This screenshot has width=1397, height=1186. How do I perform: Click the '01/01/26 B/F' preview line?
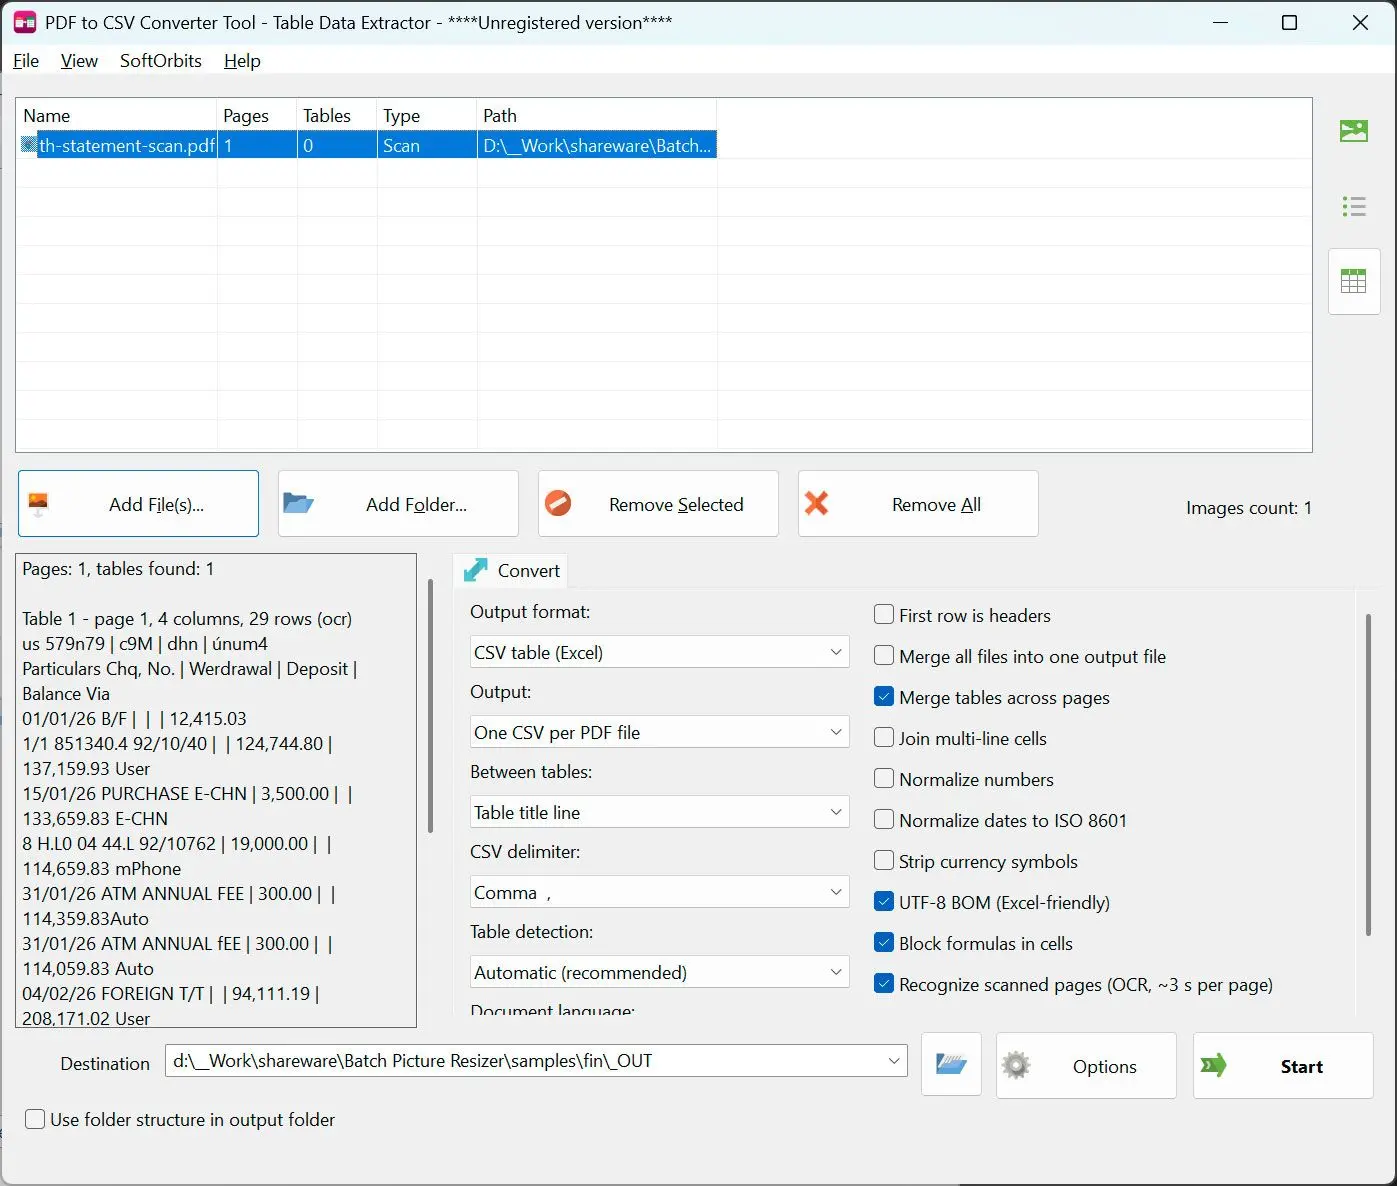(x=134, y=718)
